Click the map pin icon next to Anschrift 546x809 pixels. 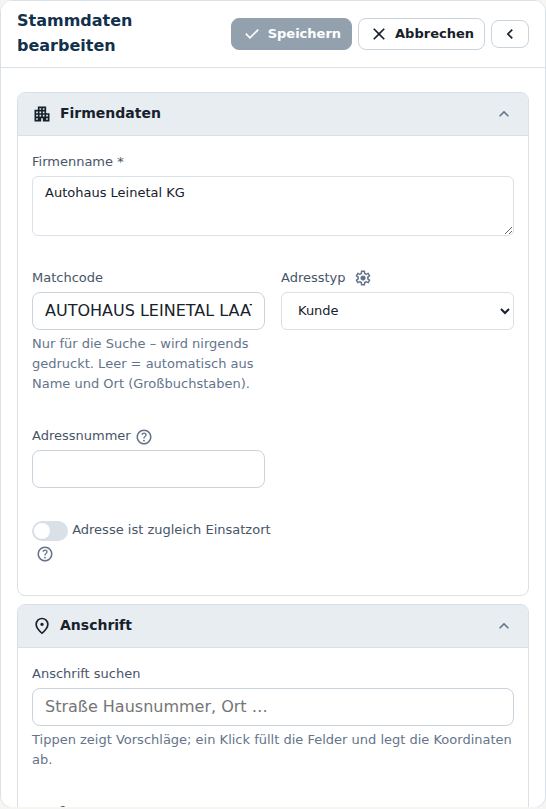point(42,625)
